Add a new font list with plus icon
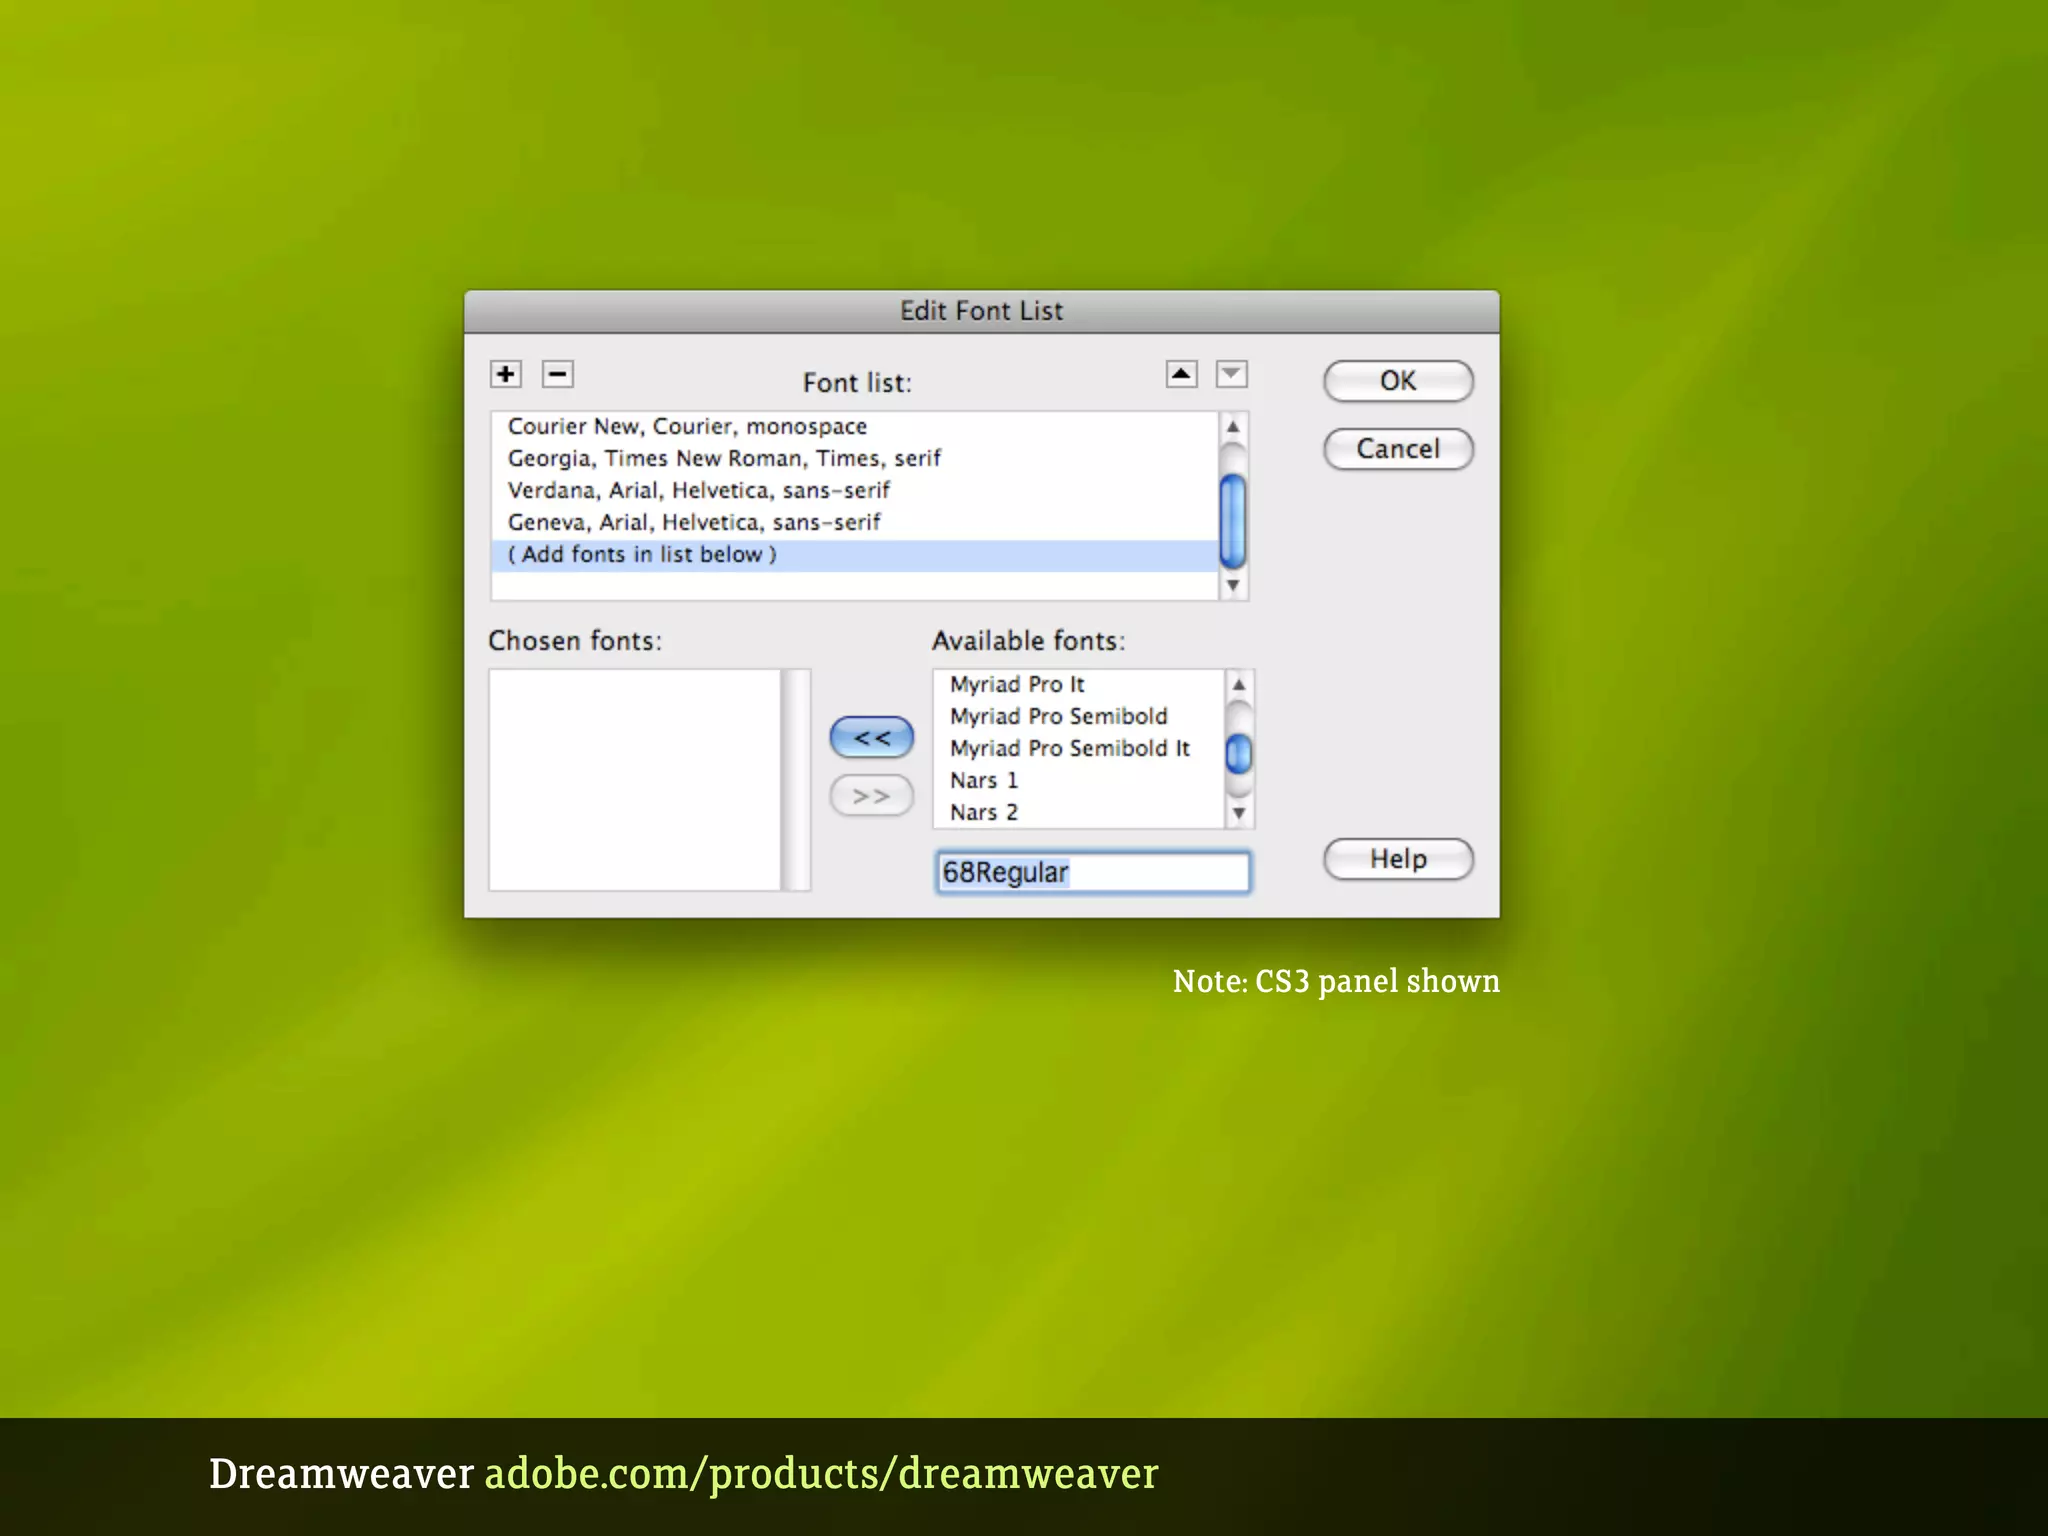 click(x=506, y=374)
